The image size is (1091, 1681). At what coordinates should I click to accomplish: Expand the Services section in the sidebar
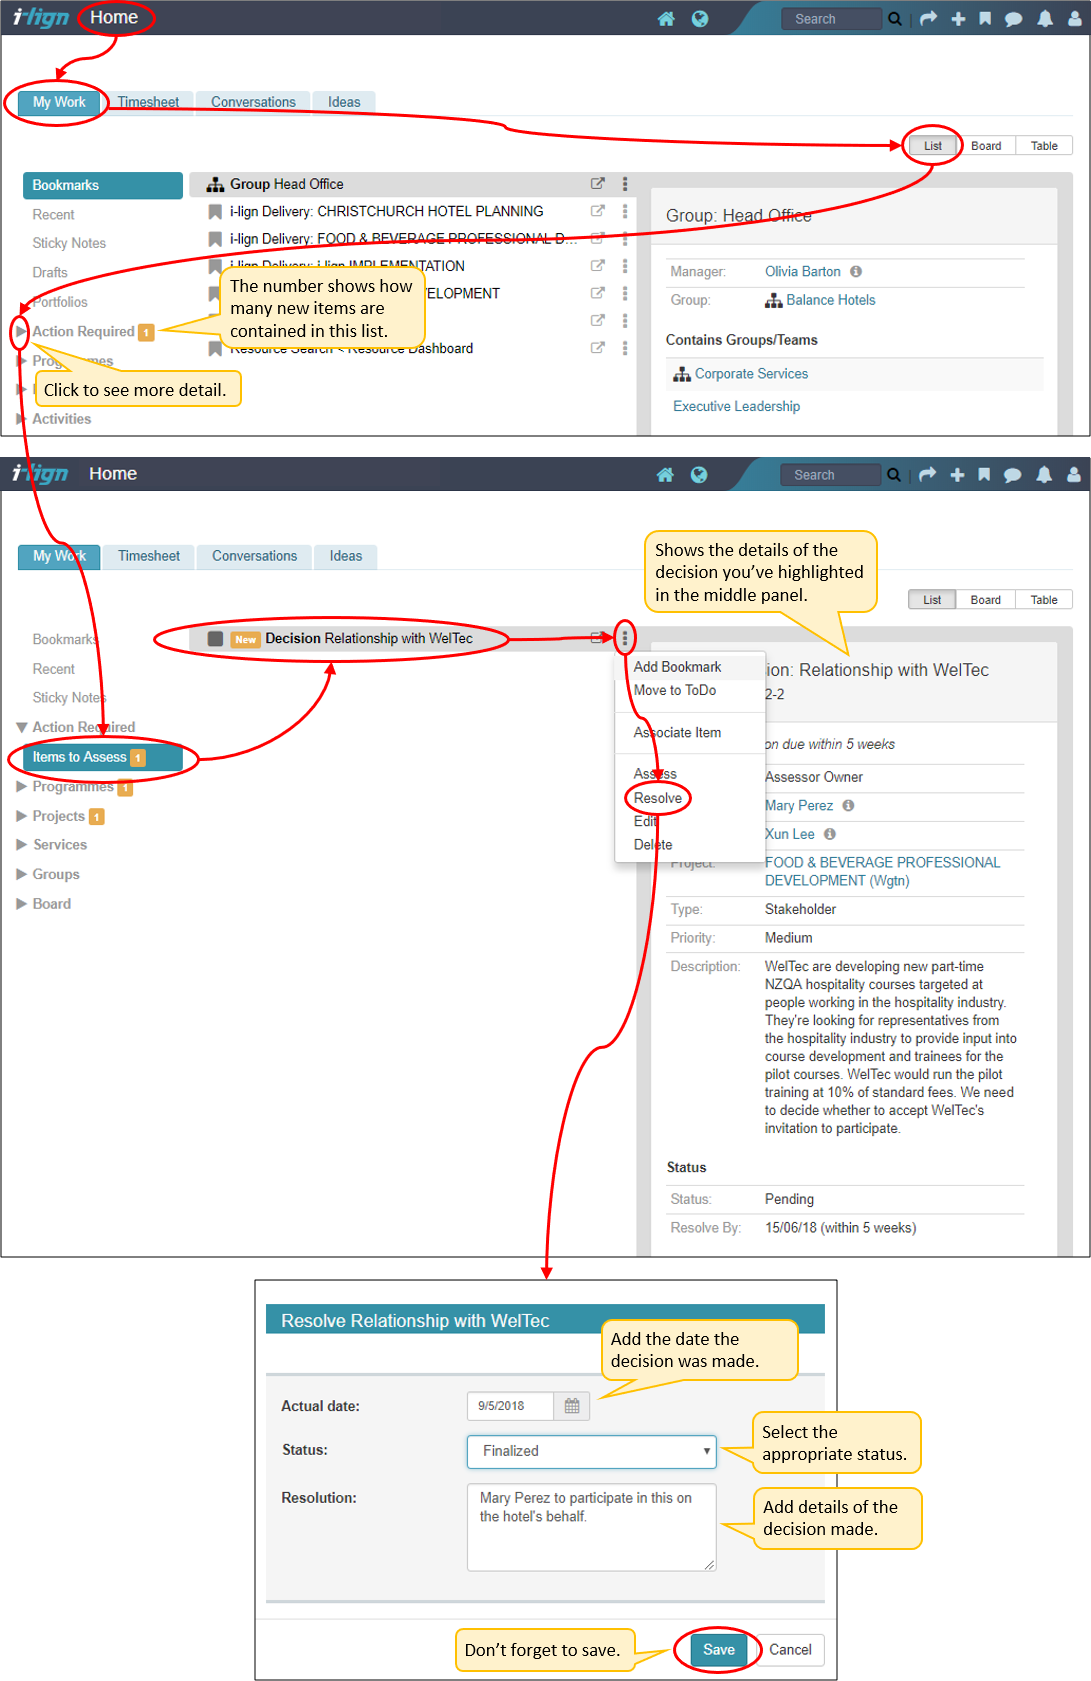point(22,845)
